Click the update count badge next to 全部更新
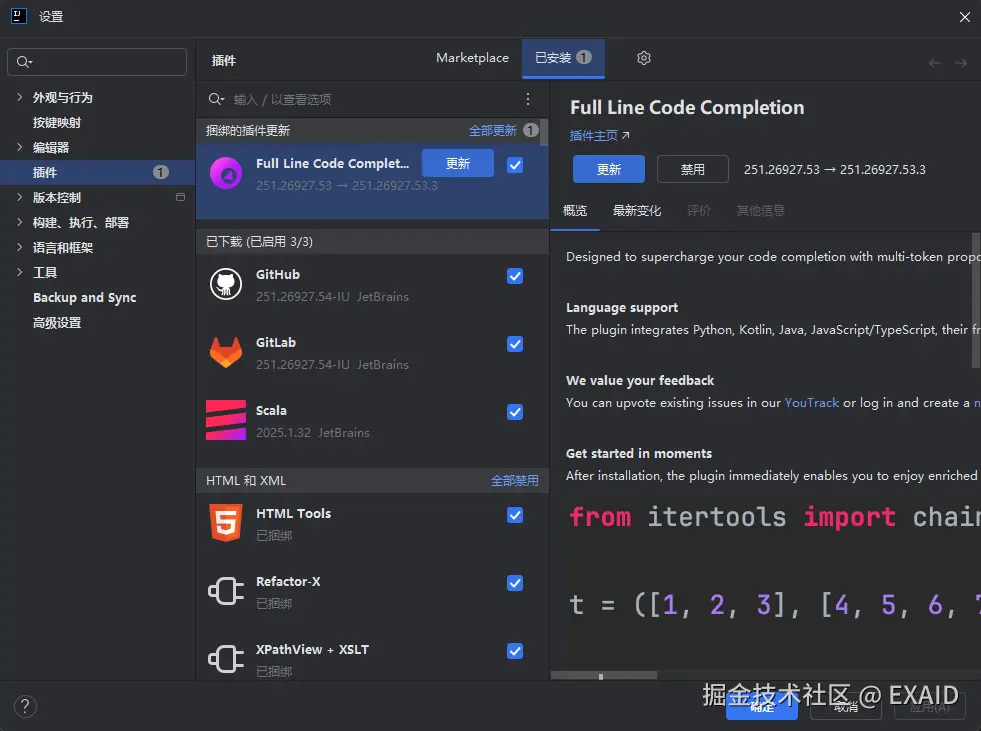981x731 pixels. pyautogui.click(x=531, y=130)
